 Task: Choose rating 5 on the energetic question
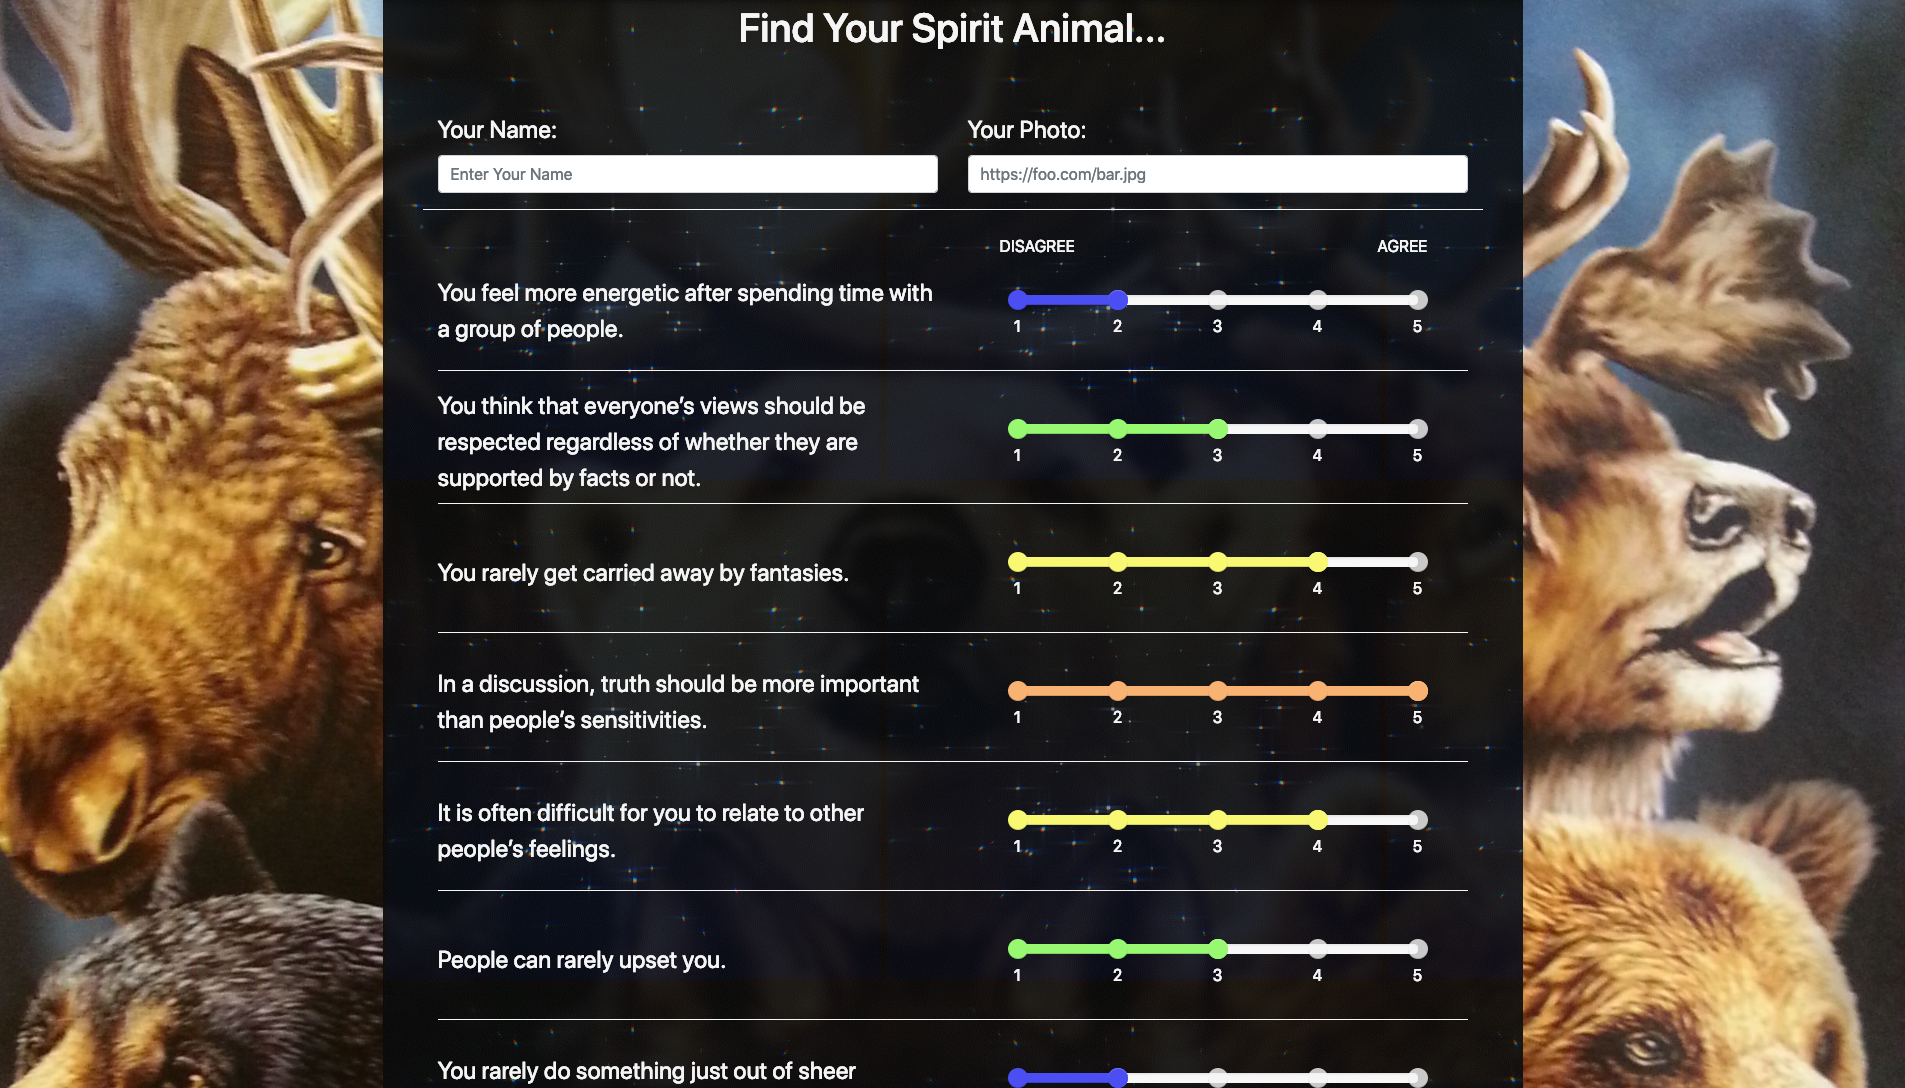click(1418, 300)
